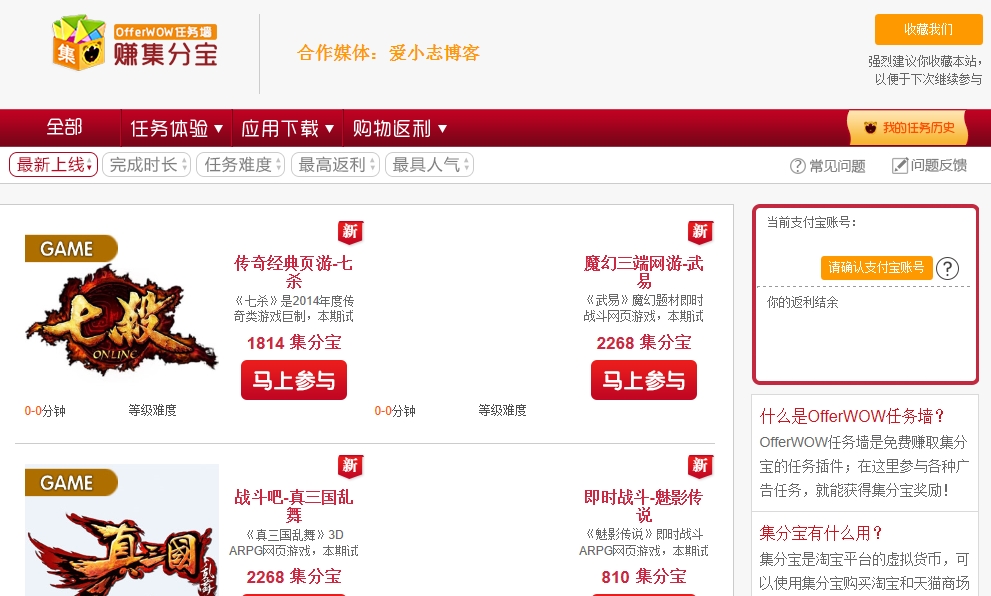Click the 新 badge above 魔幻三端网游-武易
Viewport: 991px width, 596px height.
point(700,232)
